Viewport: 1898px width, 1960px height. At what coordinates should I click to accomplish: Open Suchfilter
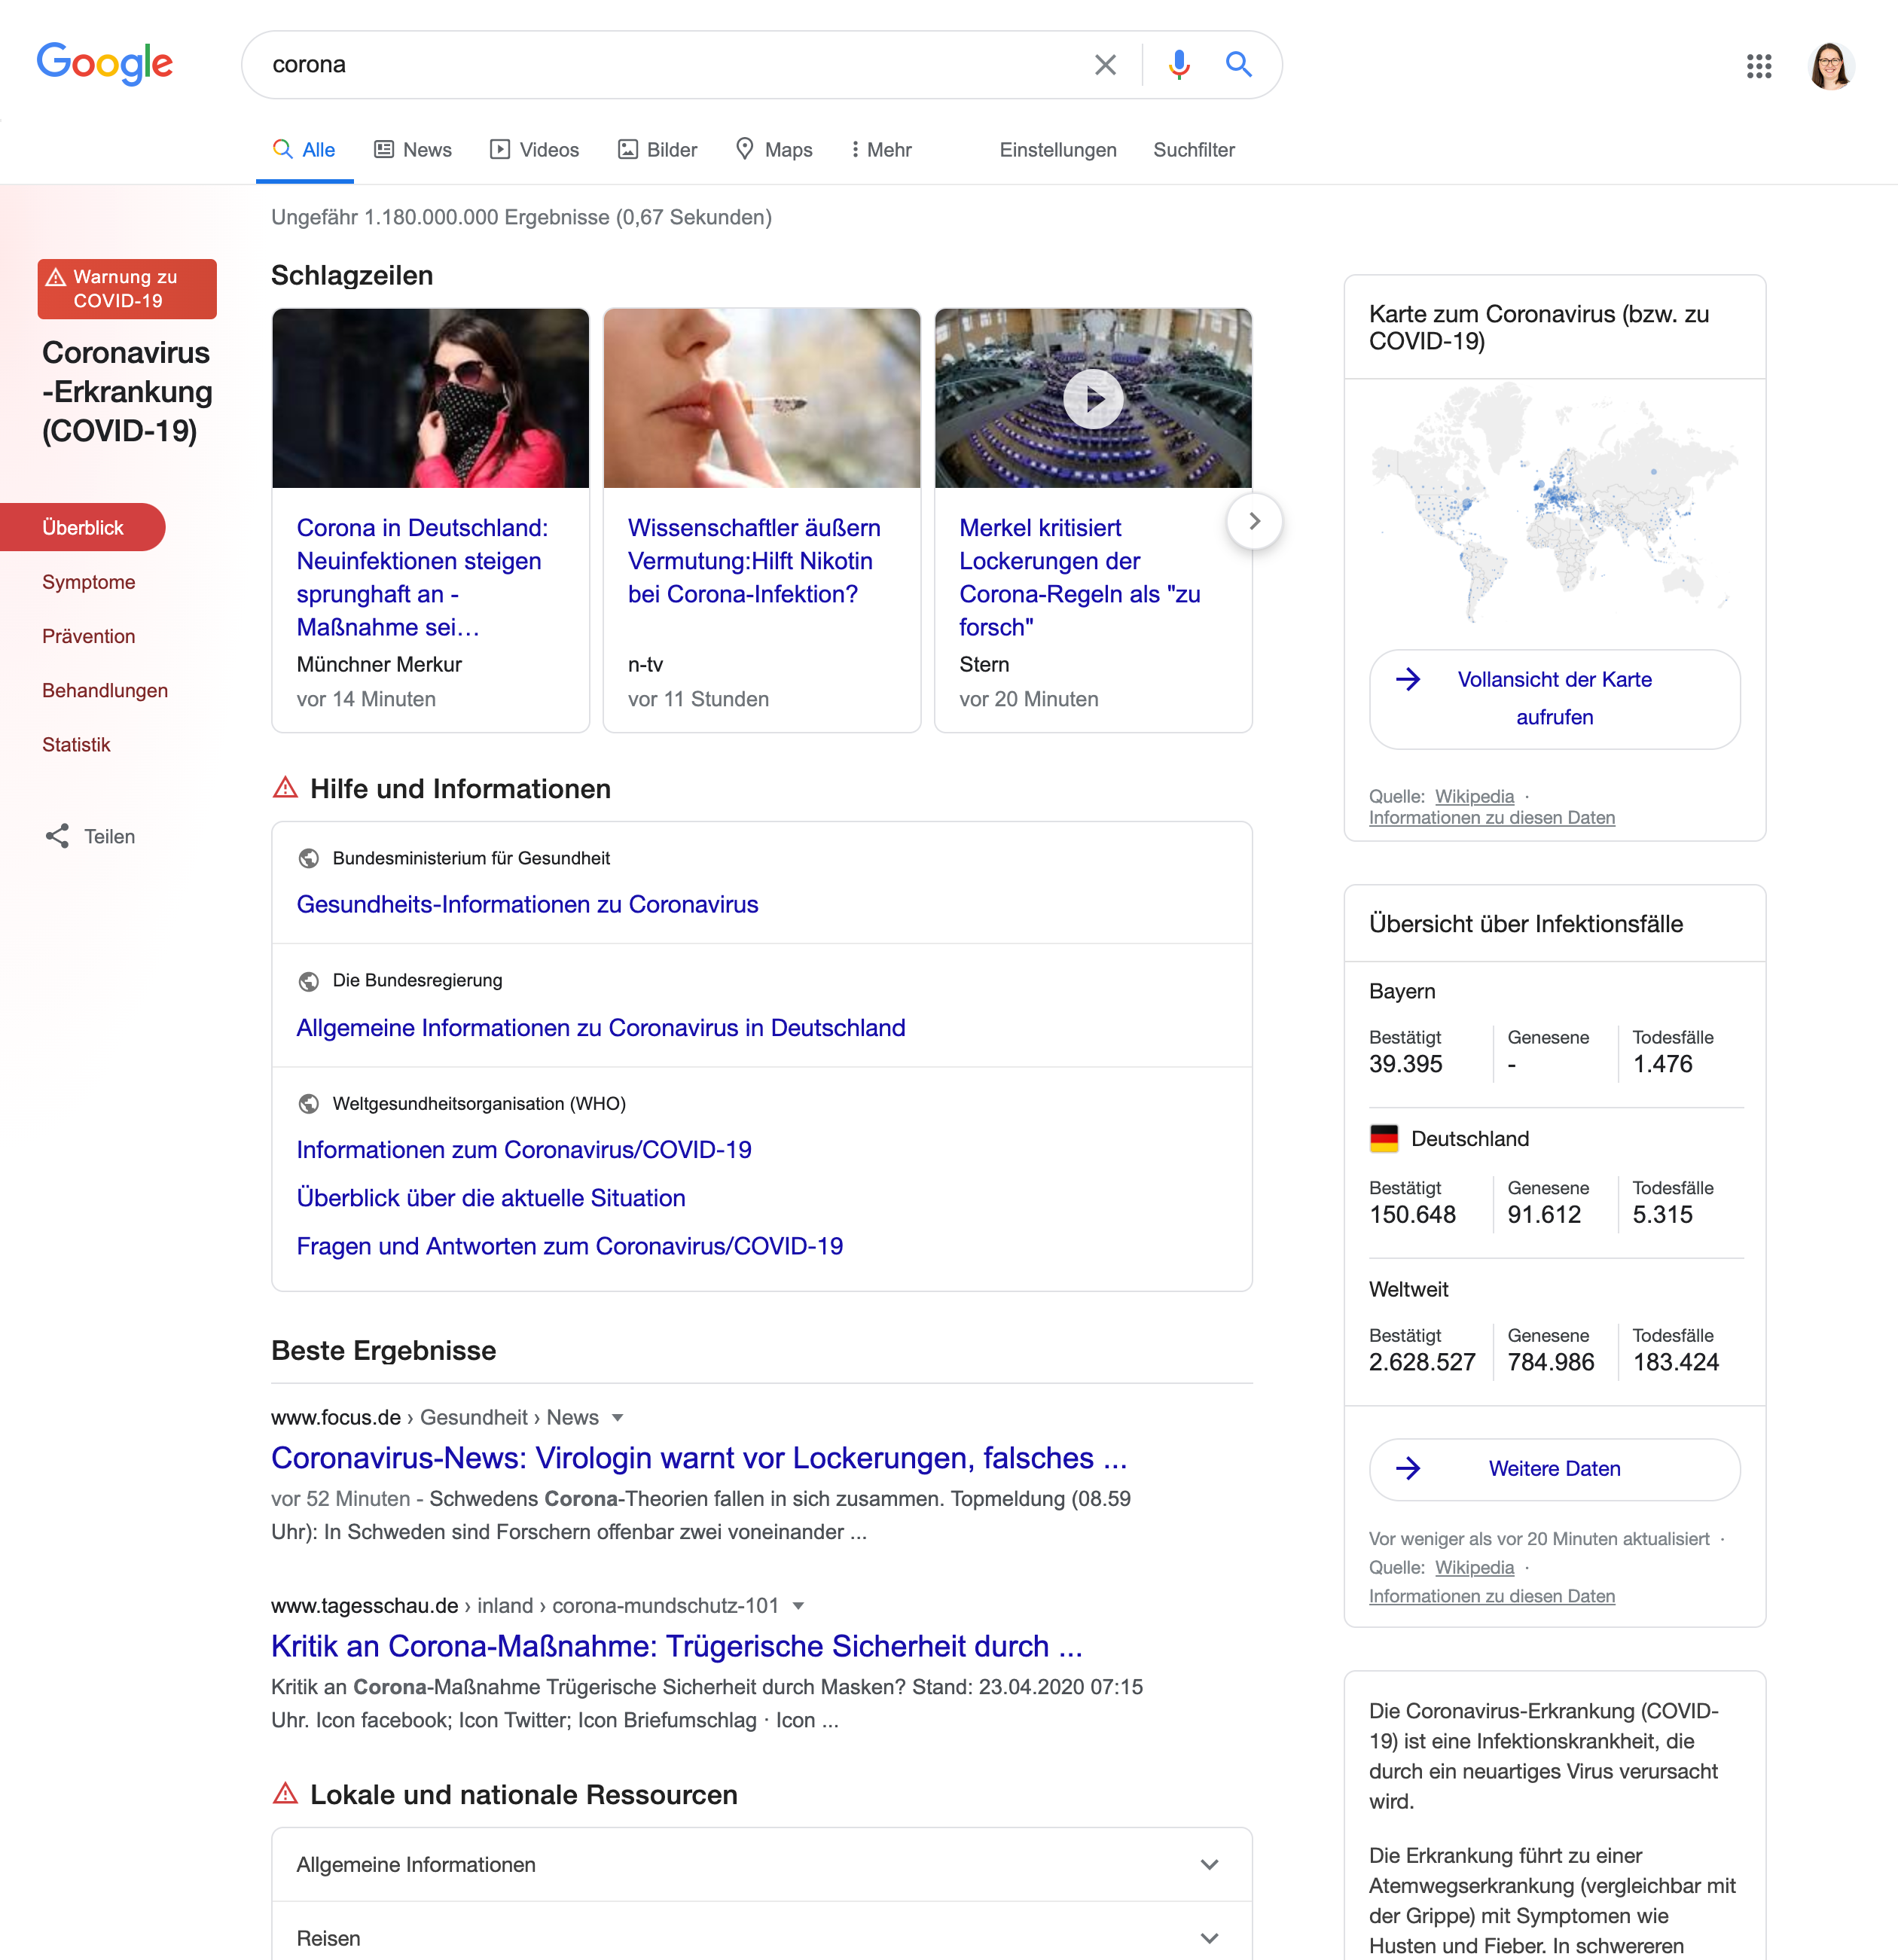1194,150
